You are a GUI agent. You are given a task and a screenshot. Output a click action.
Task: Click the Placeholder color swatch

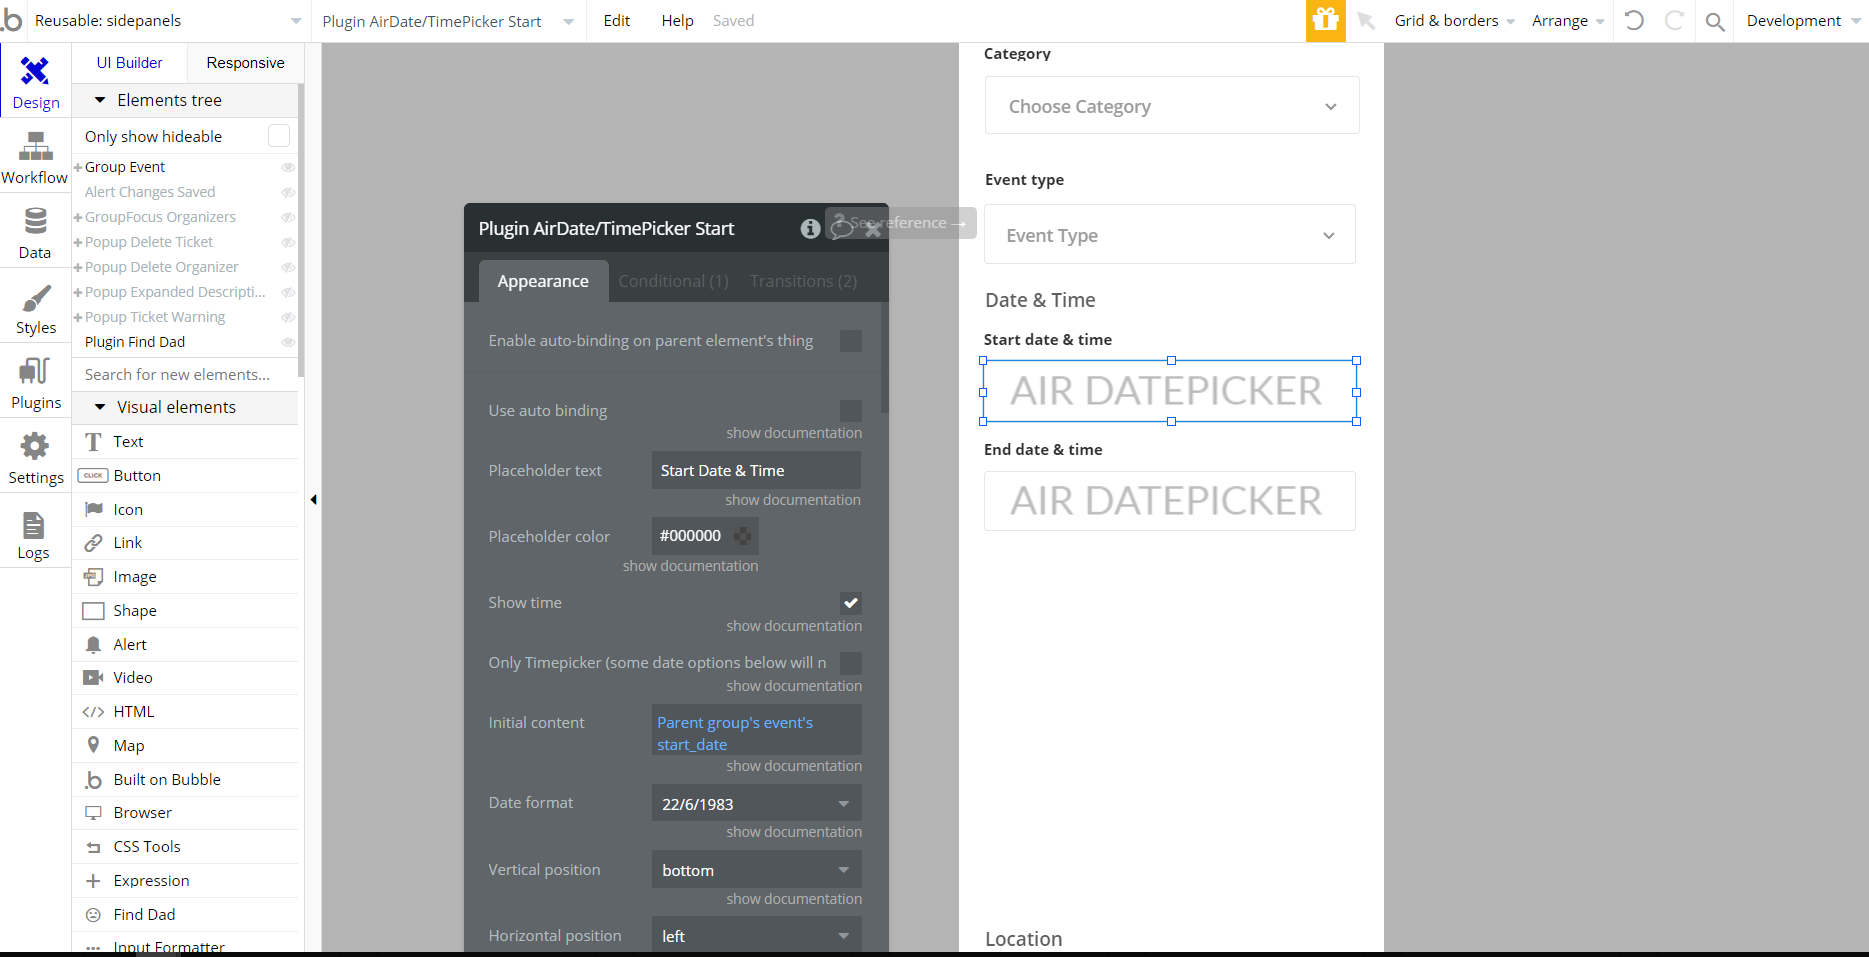point(743,536)
